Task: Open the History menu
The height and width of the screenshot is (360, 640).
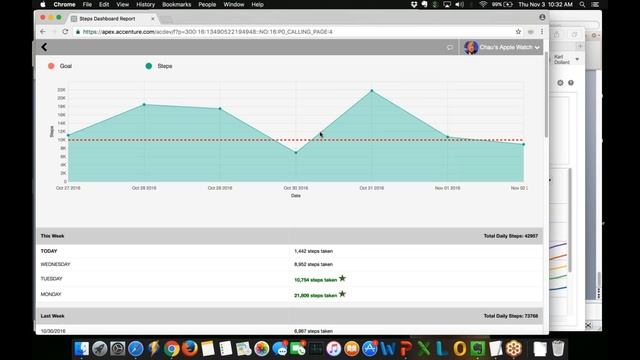Action: pyautogui.click(x=145, y=4)
